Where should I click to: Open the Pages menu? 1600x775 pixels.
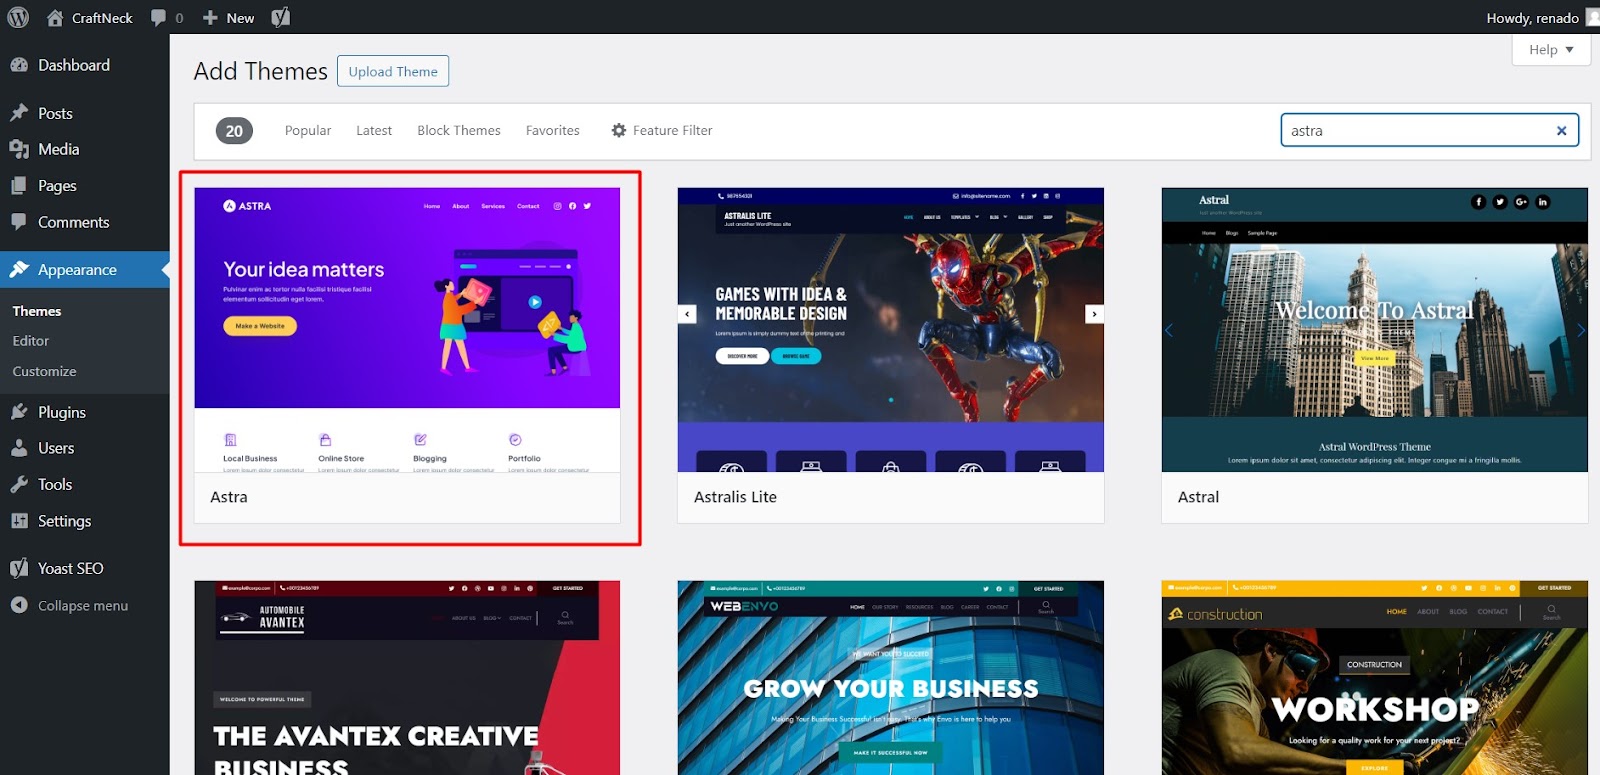pyautogui.click(x=57, y=186)
